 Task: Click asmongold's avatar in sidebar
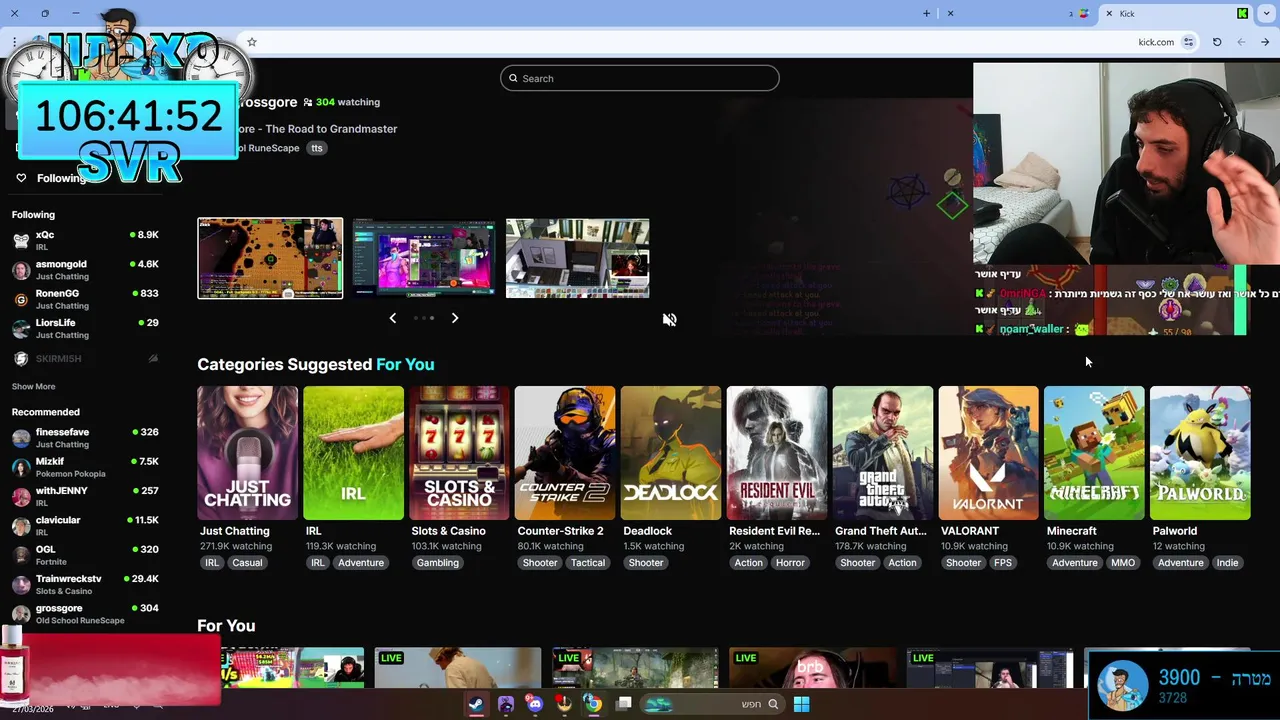coord(21,270)
